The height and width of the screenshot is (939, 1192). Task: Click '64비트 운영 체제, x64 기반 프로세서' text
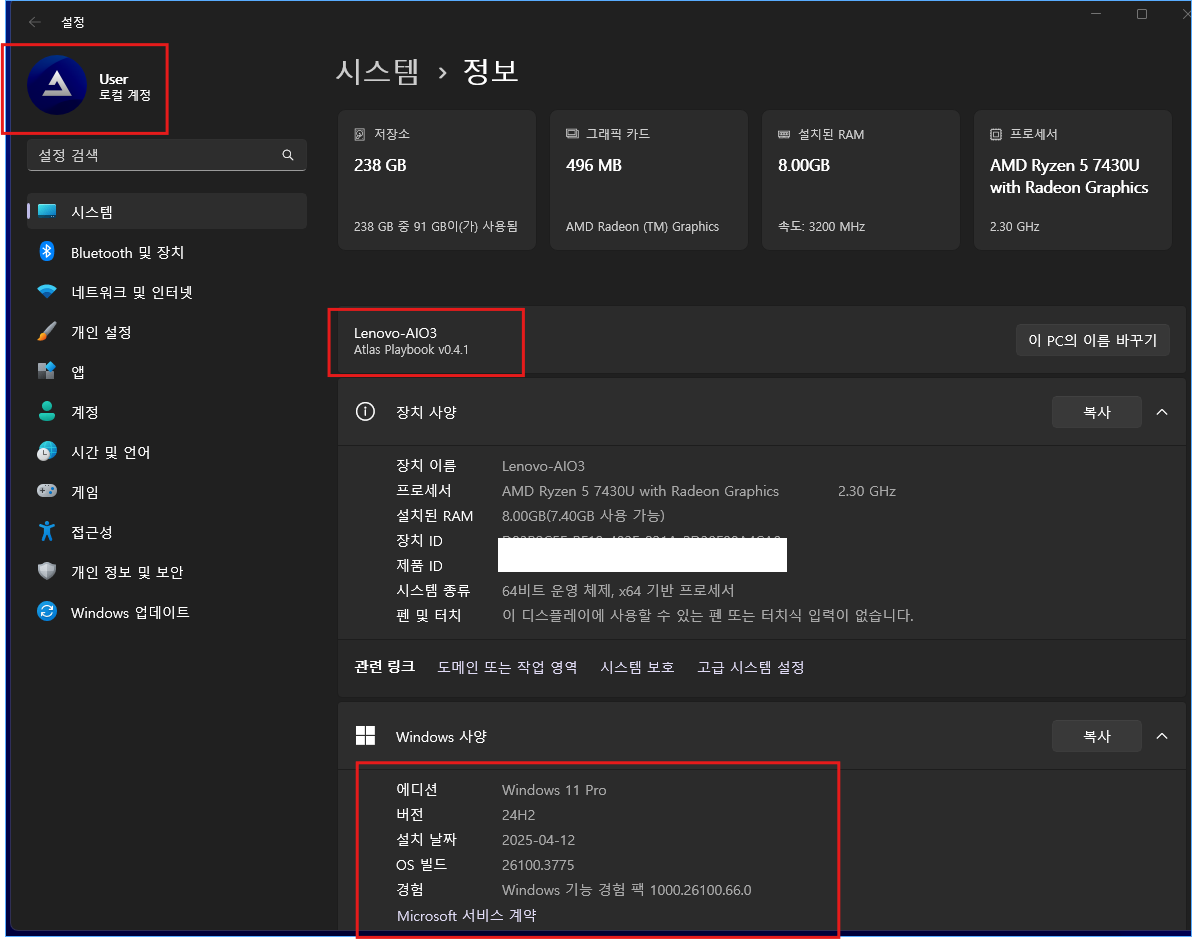(618, 591)
